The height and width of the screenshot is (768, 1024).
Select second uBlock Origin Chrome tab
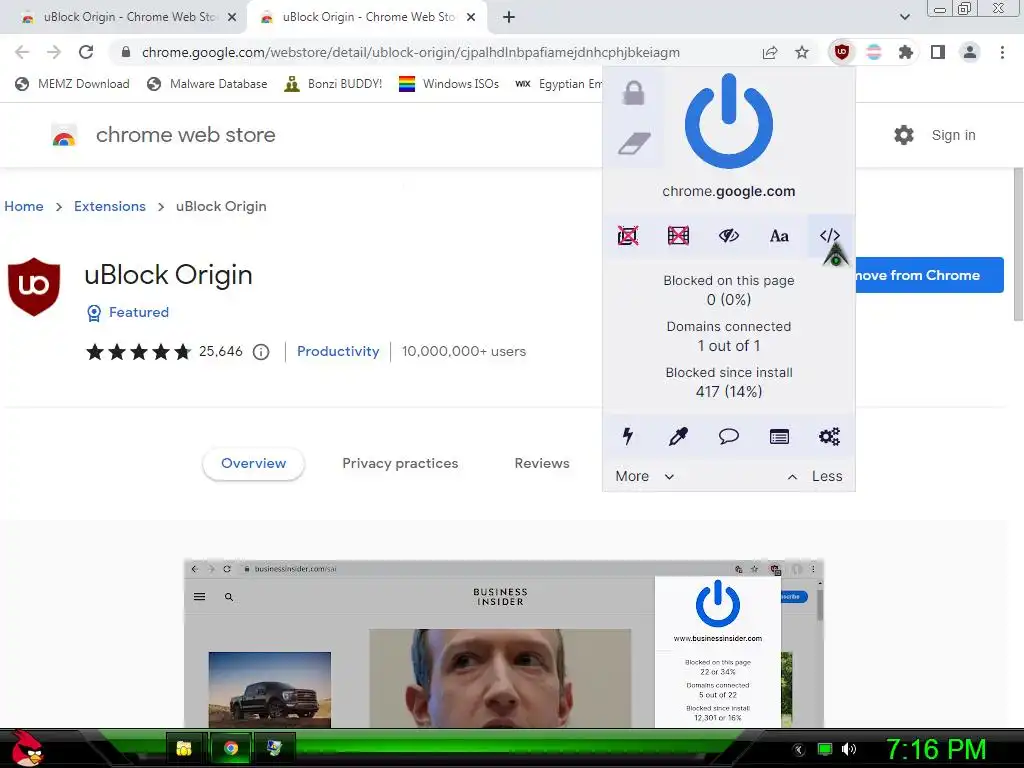[367, 17]
